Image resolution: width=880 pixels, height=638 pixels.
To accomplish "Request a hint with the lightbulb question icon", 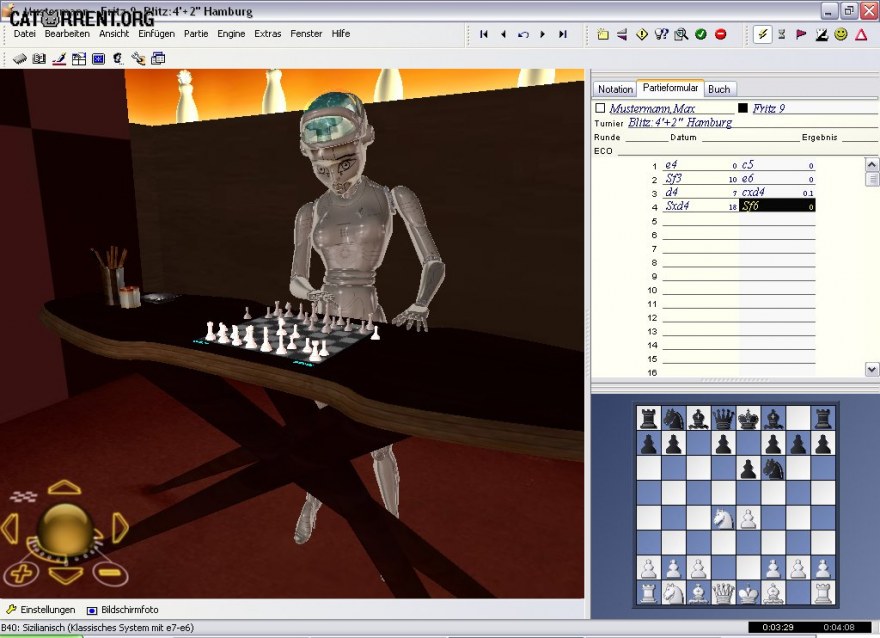I will pos(662,34).
